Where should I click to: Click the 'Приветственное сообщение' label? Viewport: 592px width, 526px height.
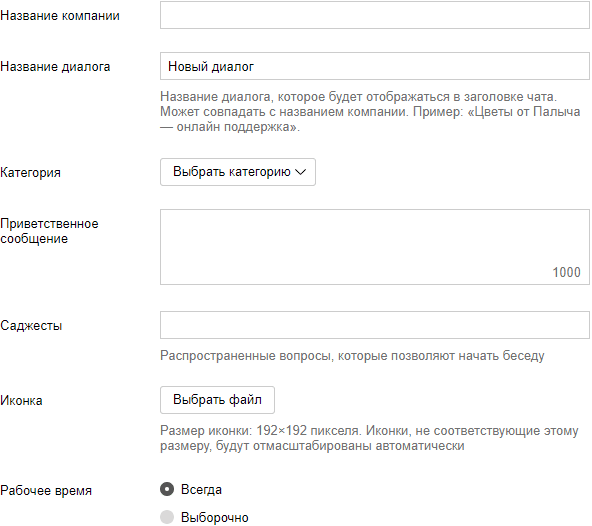point(49,231)
